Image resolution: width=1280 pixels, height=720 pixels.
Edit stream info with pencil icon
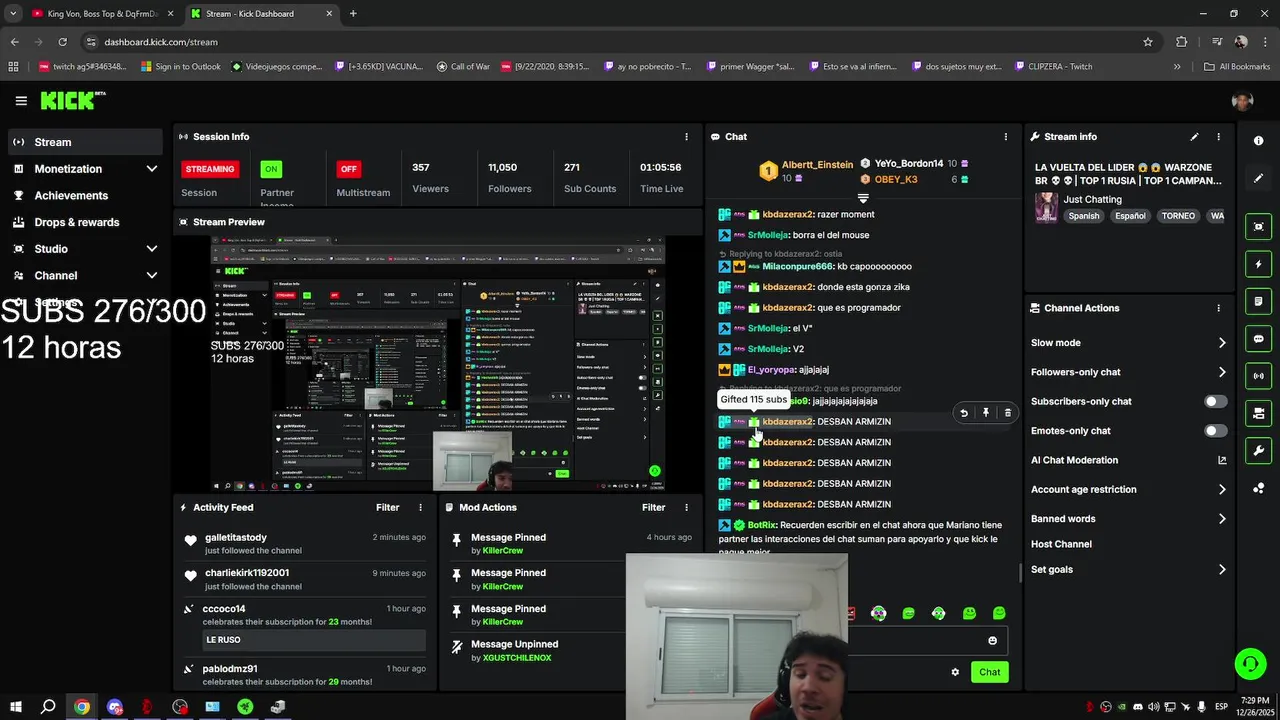(1194, 137)
